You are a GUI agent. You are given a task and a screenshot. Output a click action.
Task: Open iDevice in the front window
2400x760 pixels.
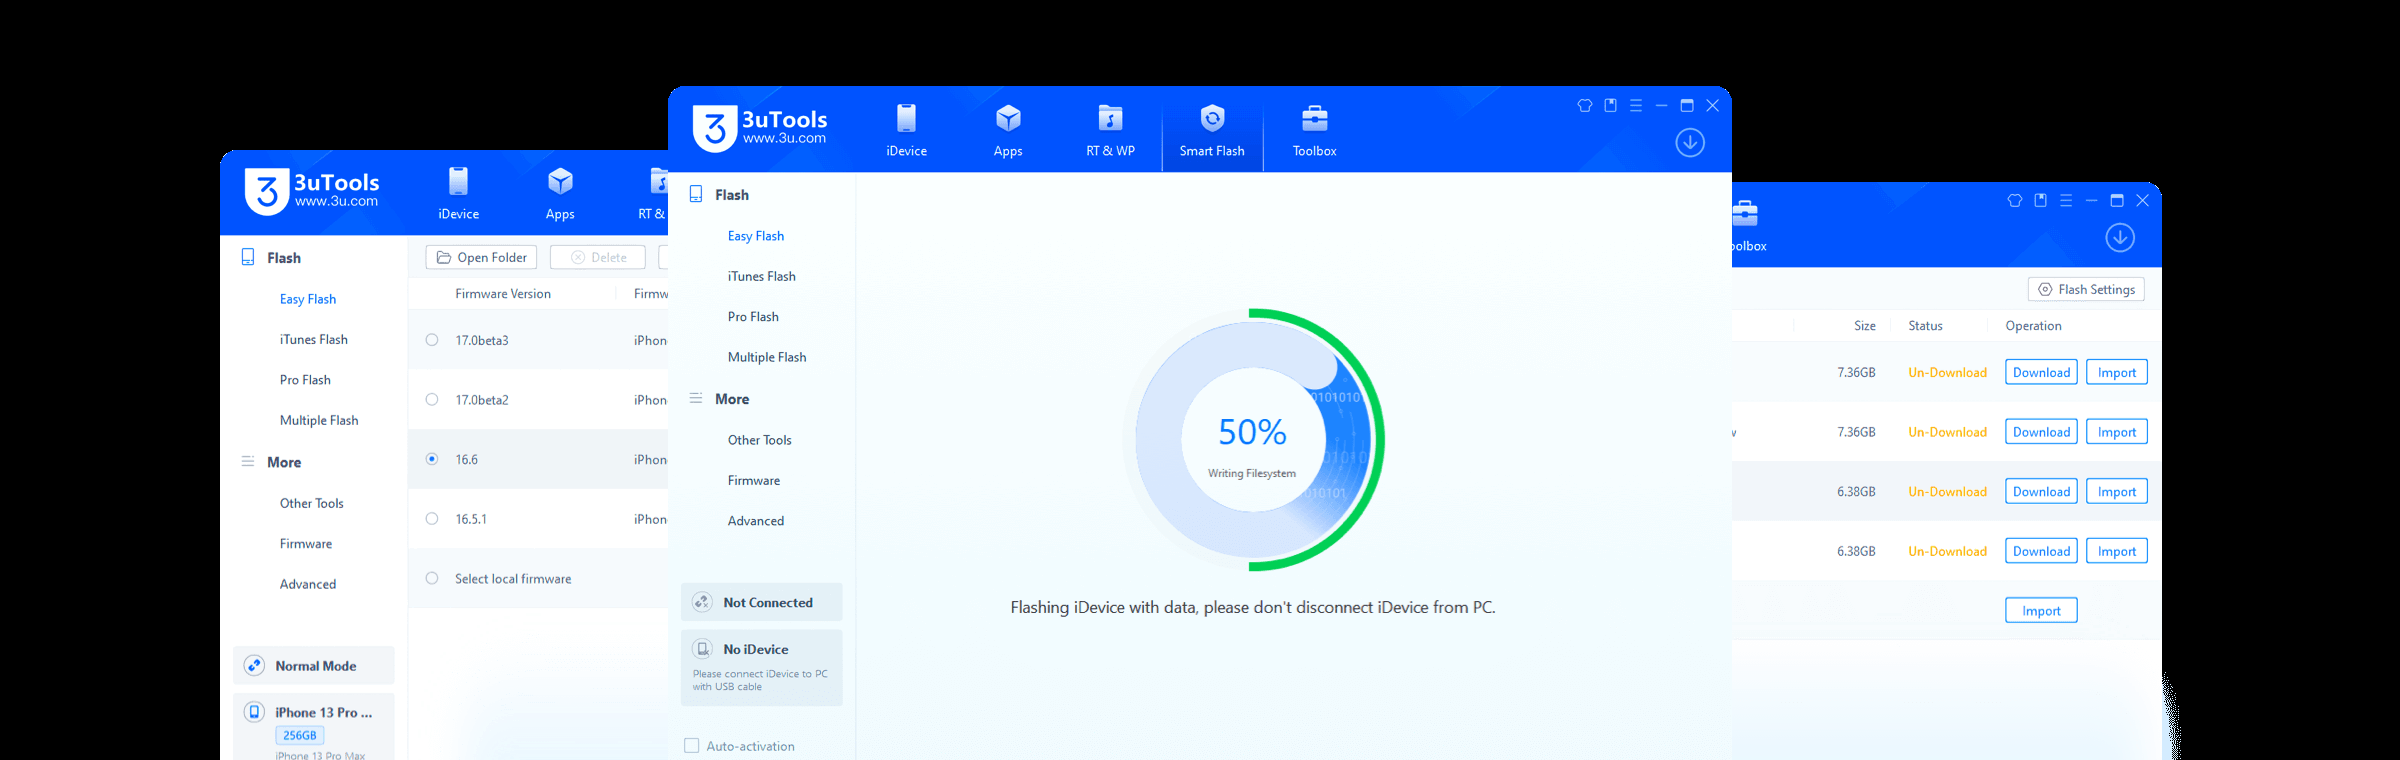pyautogui.click(x=906, y=130)
